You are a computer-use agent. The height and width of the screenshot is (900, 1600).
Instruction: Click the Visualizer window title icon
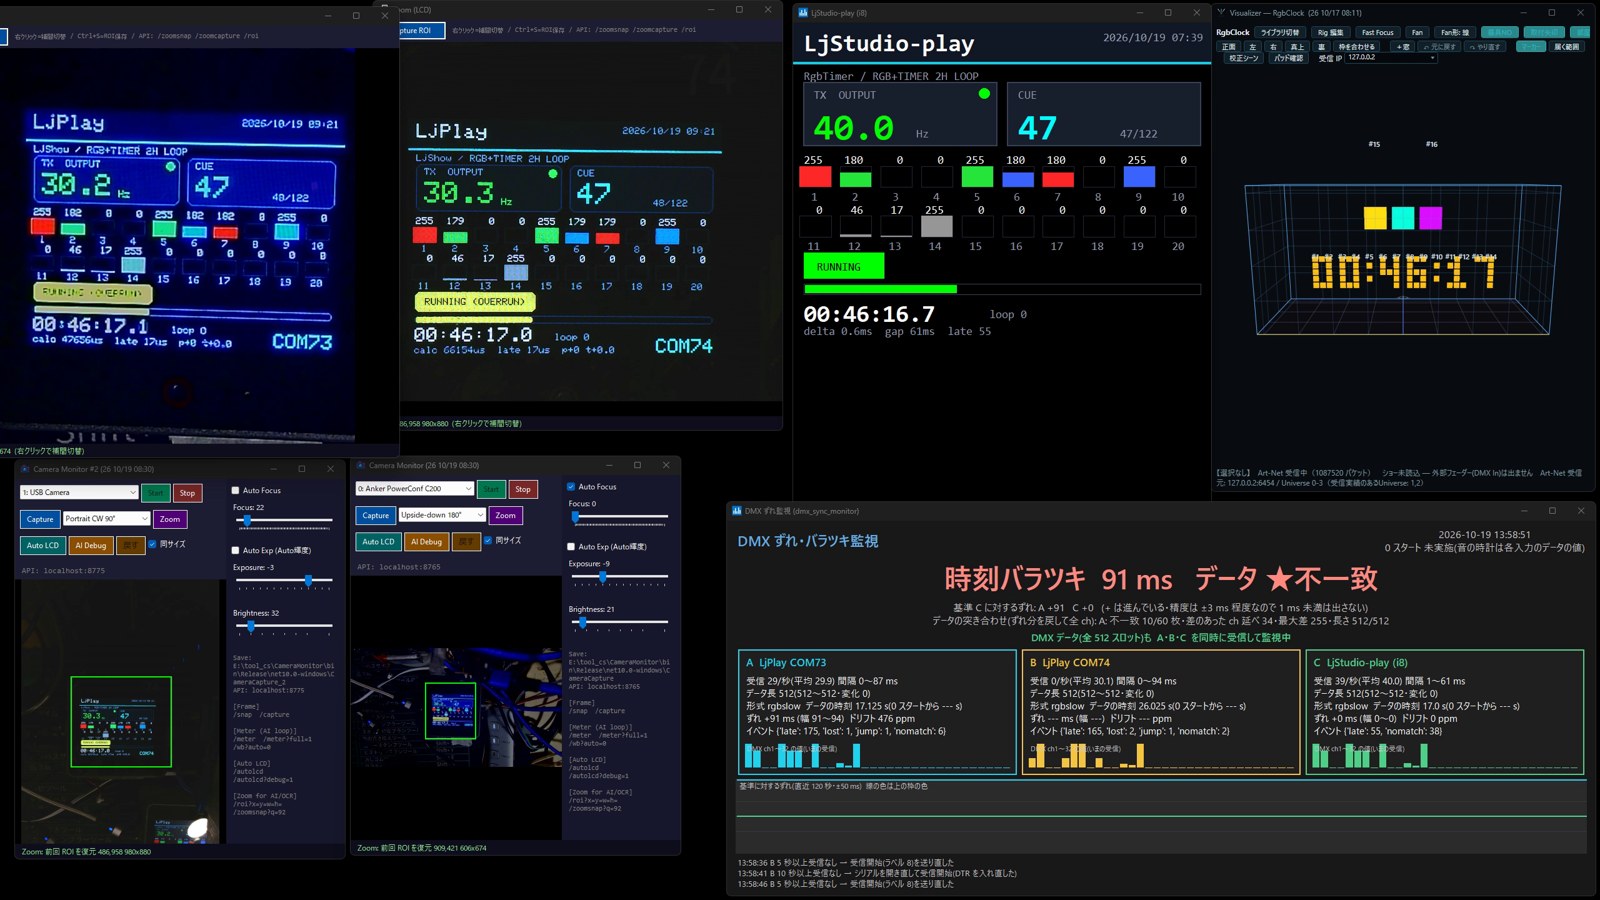1221,13
